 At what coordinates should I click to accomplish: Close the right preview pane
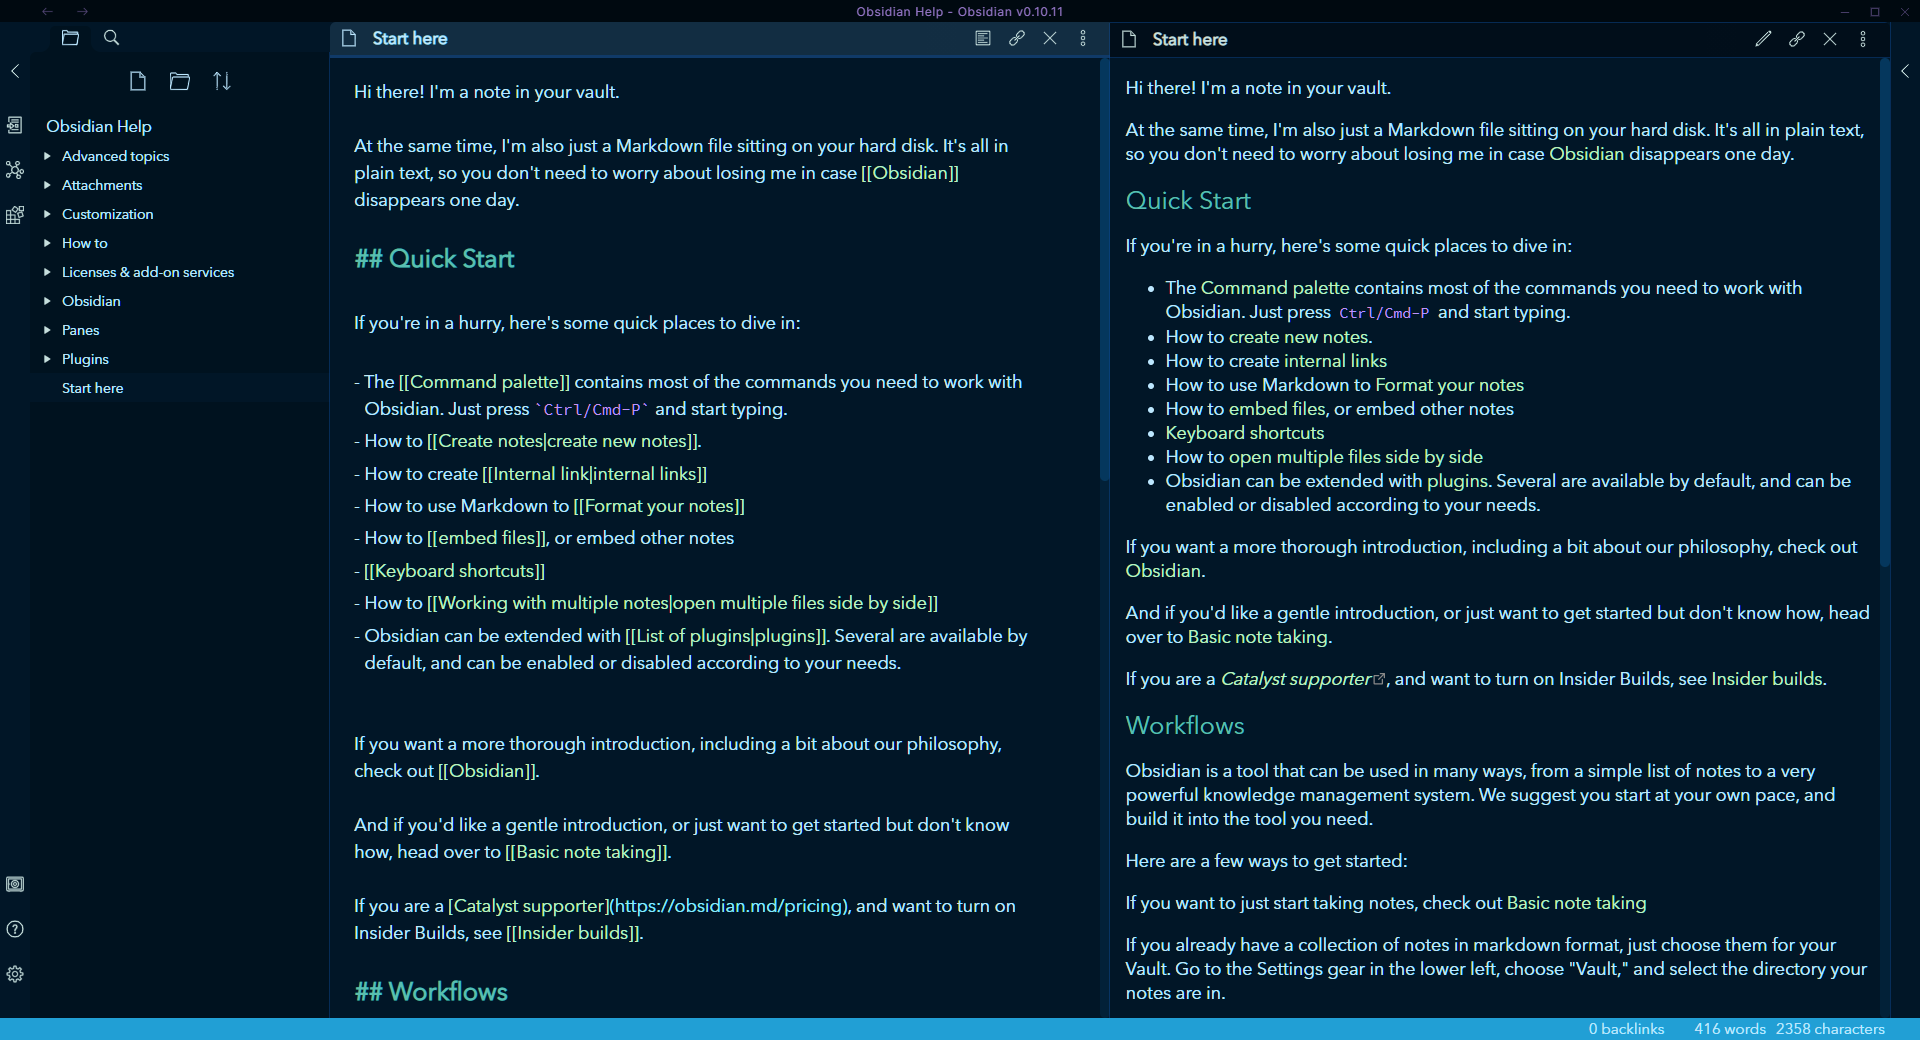click(1830, 39)
